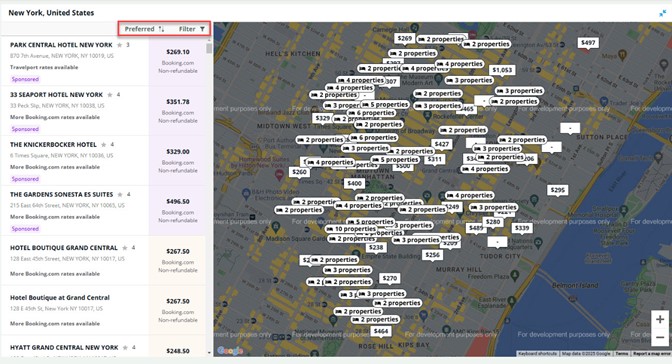The height and width of the screenshot is (364, 672).
Task: Click the hotel list scrollbar thumb
Action: 209,48
